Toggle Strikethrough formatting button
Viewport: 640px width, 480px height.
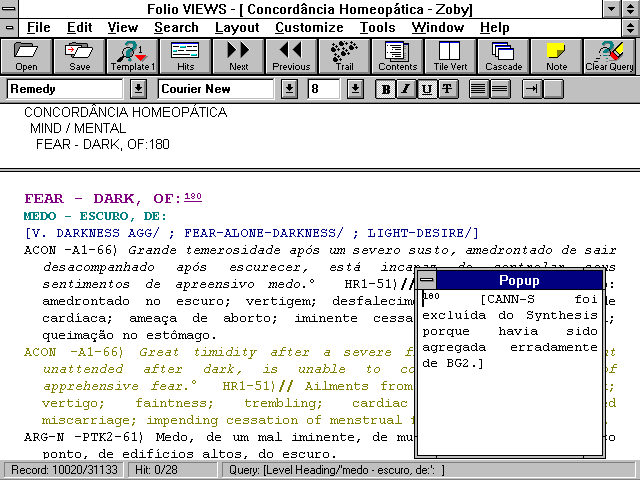(447, 89)
